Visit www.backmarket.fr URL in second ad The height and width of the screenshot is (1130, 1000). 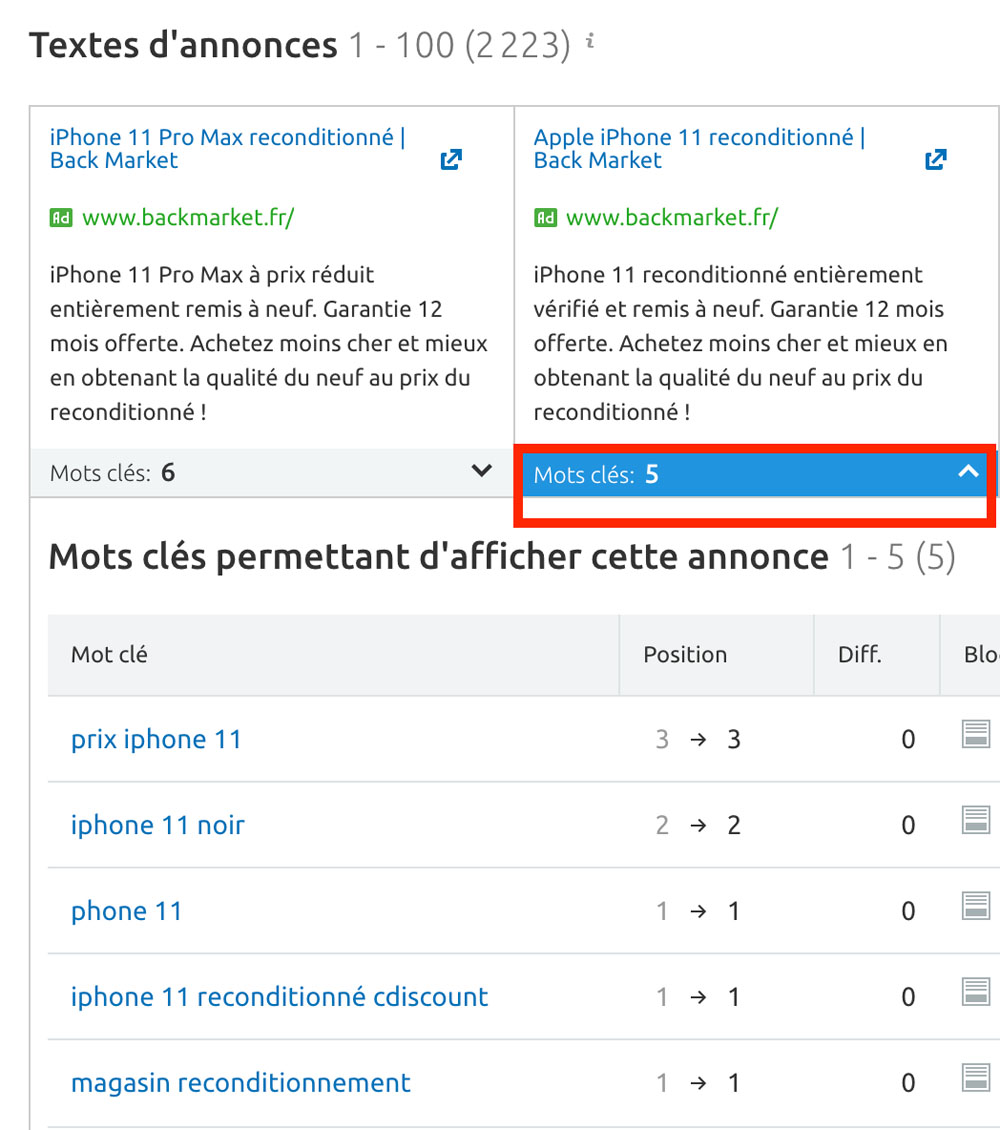[x=672, y=217]
